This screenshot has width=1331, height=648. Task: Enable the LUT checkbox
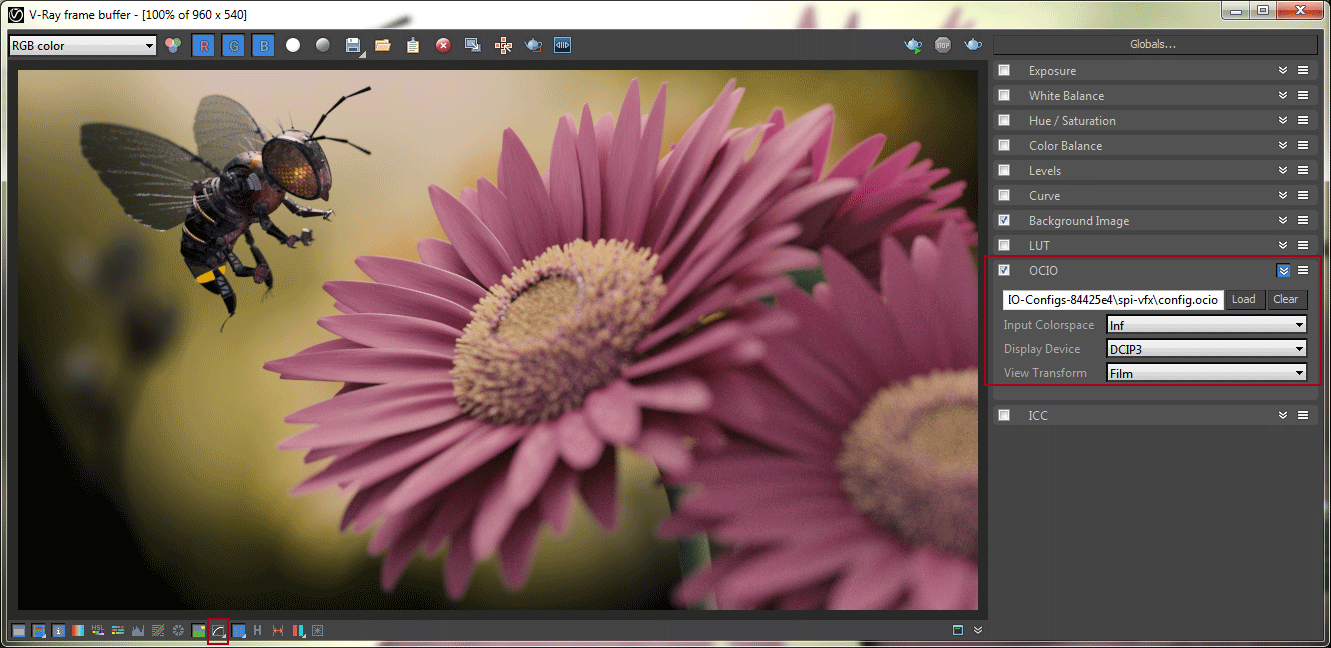(1004, 245)
